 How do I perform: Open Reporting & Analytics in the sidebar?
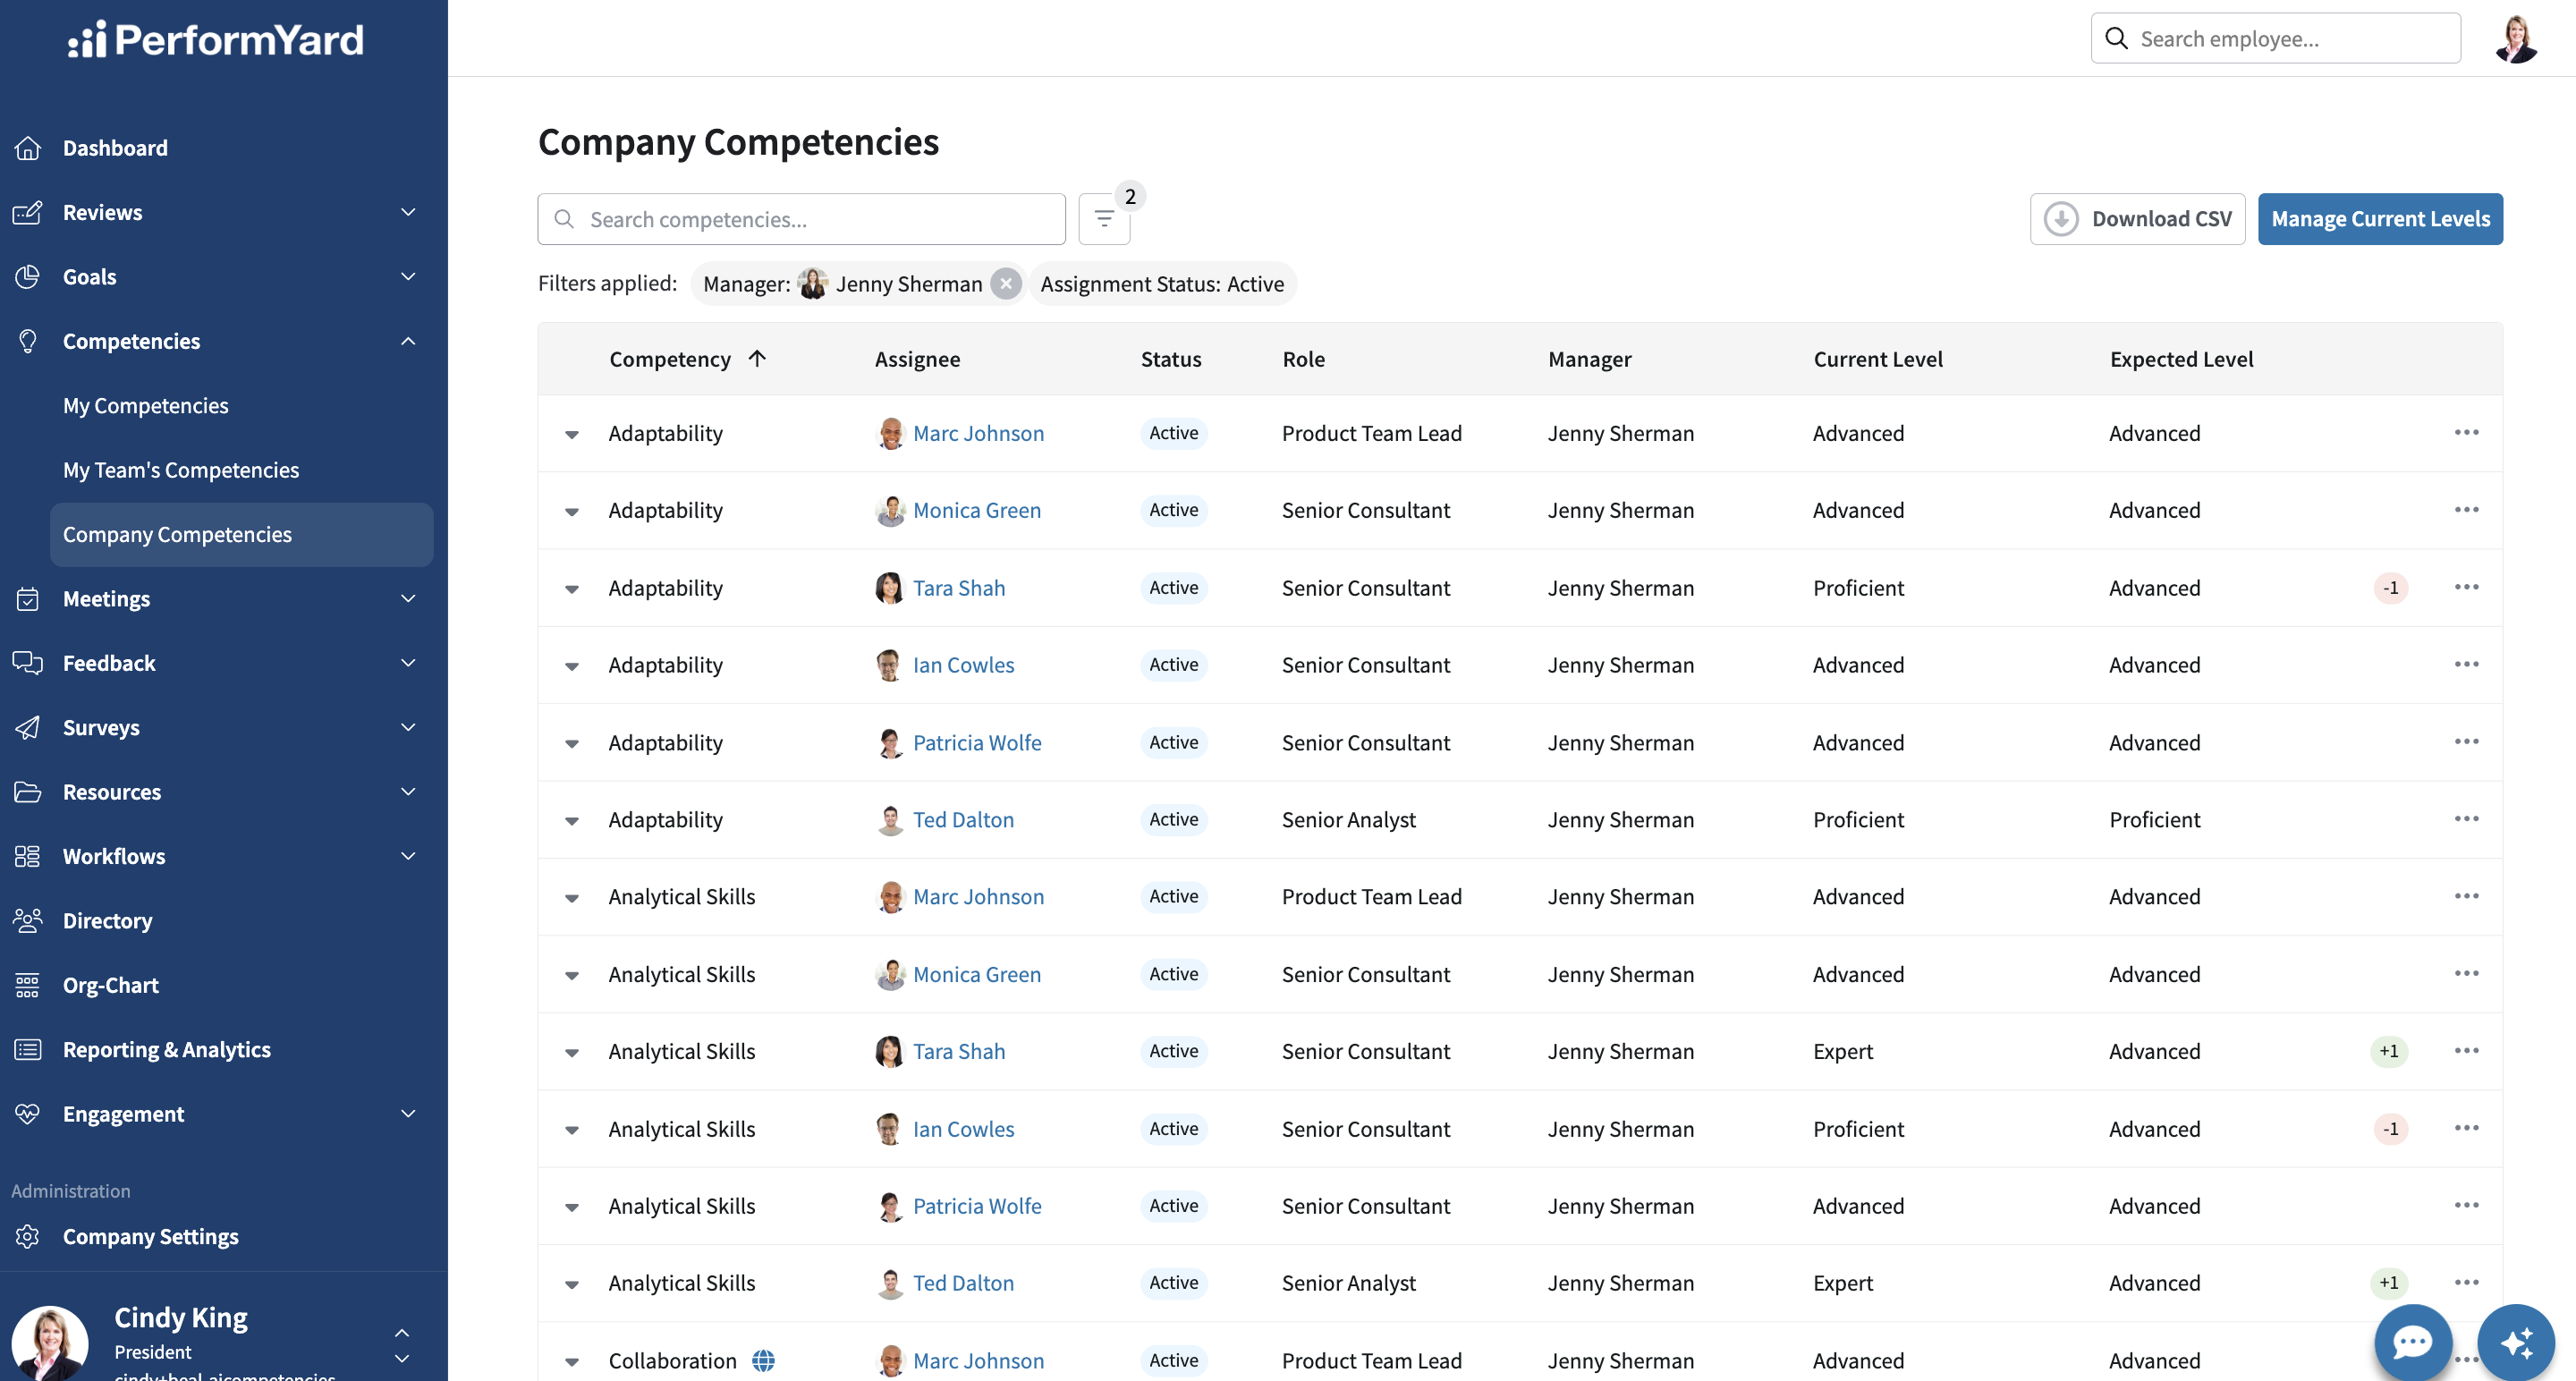[166, 1049]
